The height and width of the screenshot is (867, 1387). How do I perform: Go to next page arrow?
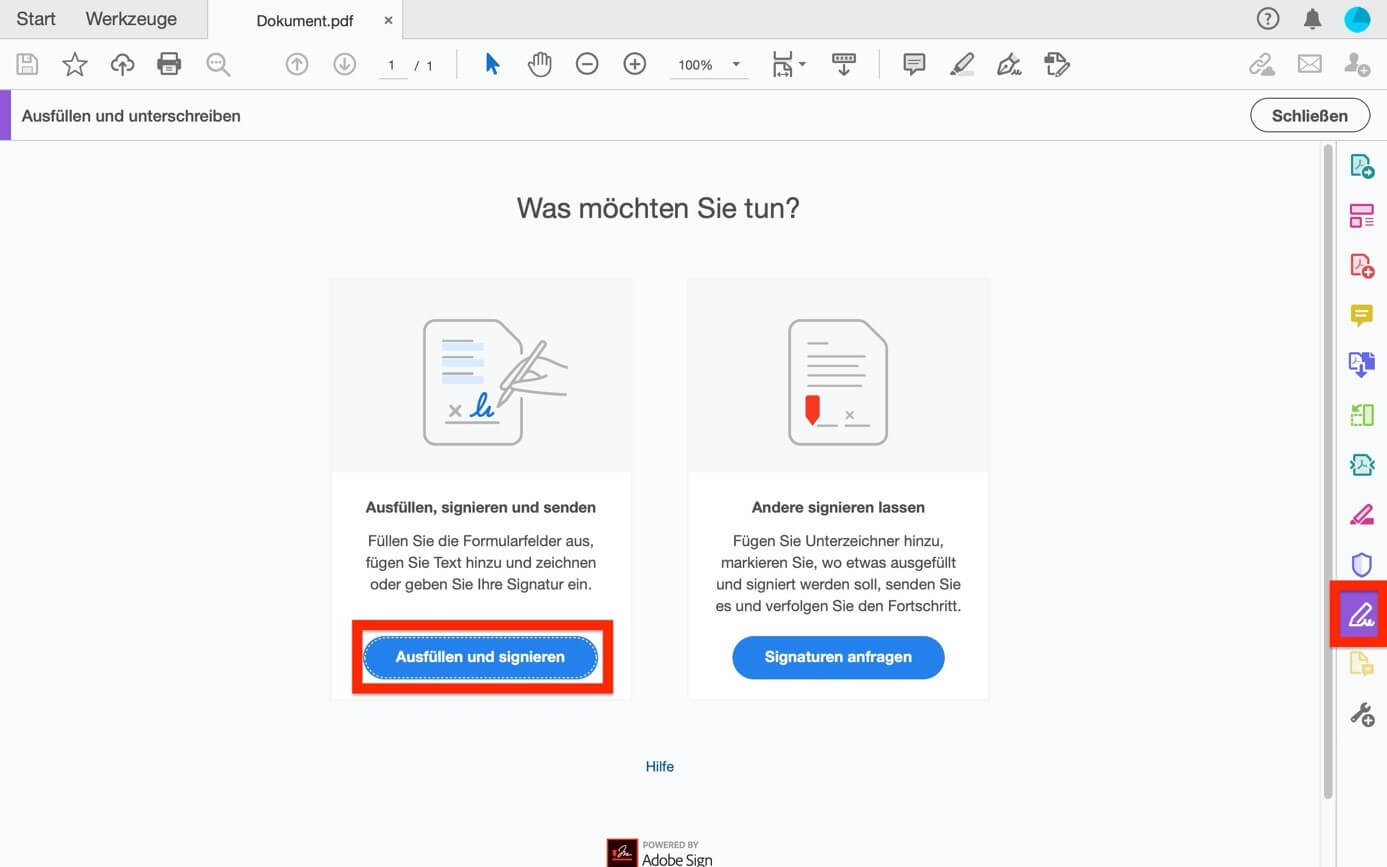pos(345,65)
